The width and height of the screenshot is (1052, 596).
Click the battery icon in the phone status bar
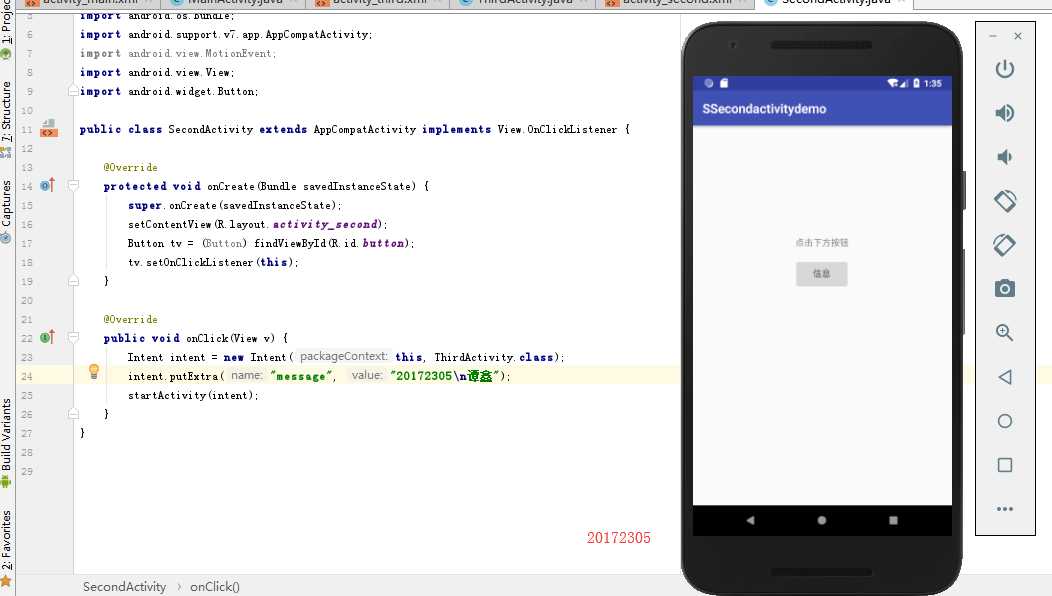point(916,83)
